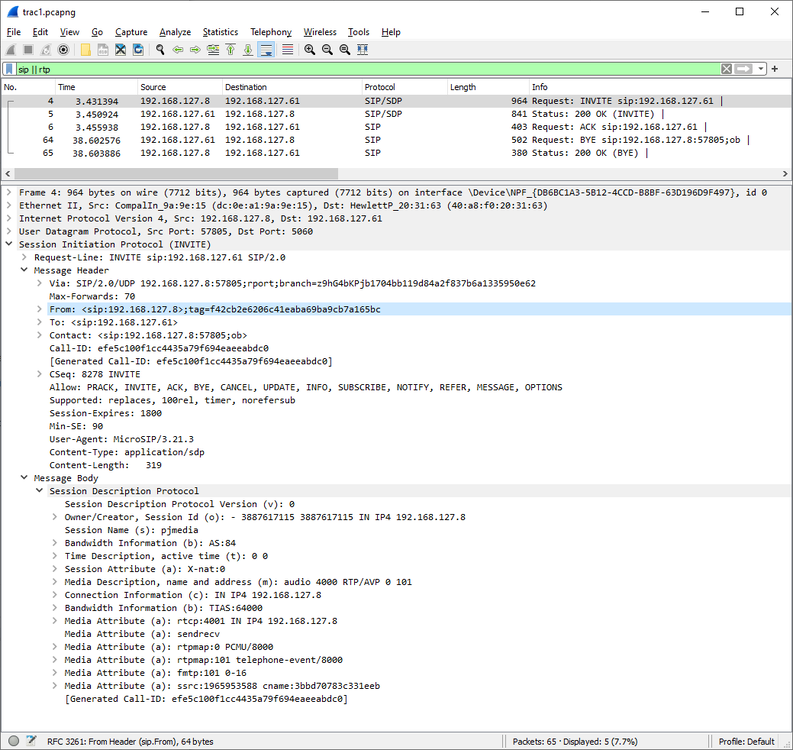The image size is (793, 750).
Task: Click the add filter button plus sign
Action: pos(774,69)
